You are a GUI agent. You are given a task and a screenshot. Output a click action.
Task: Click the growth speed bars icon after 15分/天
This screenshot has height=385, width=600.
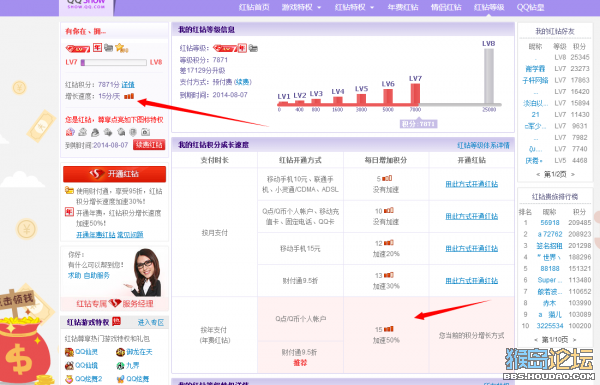pyautogui.click(x=129, y=96)
